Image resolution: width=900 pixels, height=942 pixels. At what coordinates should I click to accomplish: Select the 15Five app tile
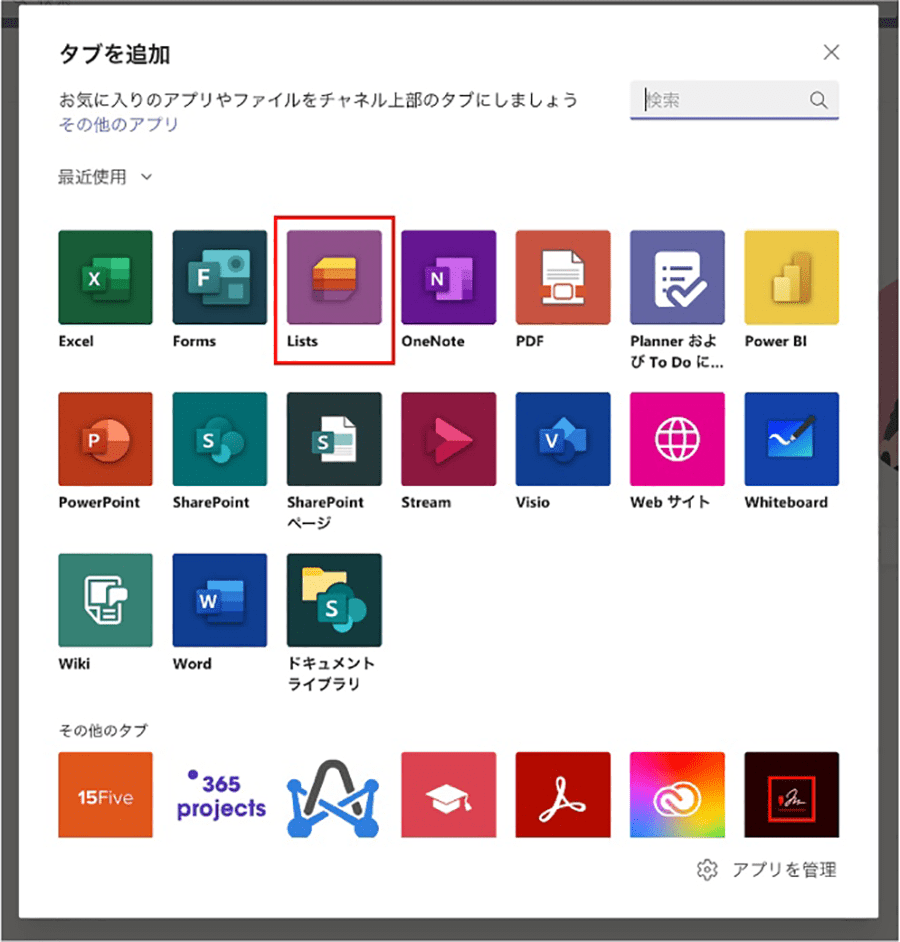pyautogui.click(x=105, y=795)
